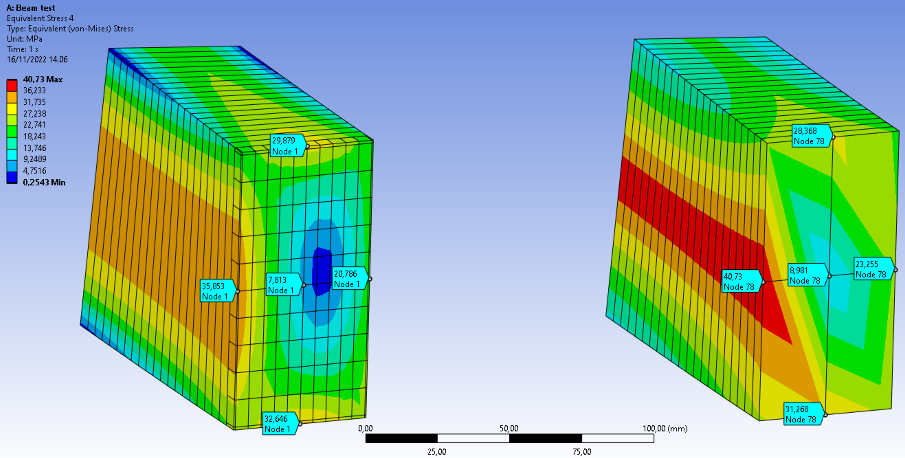Select the '0,2543 Min' legend label
Screen dimensions: 905x458
45,182
